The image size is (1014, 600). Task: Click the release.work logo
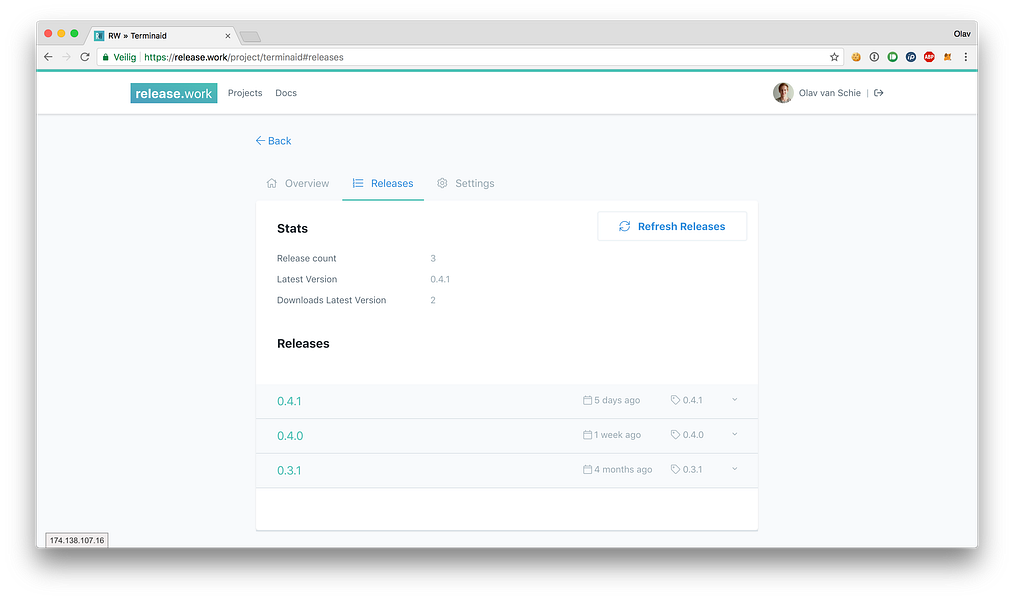pyautogui.click(x=173, y=93)
